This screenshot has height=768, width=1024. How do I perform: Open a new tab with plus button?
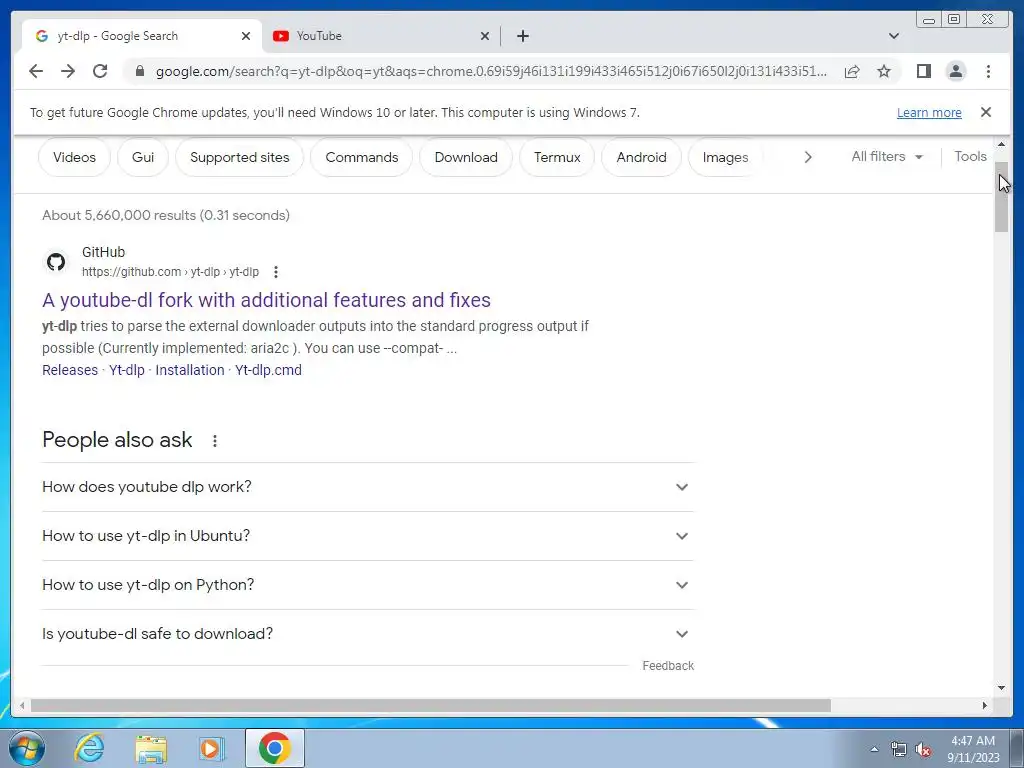point(522,36)
